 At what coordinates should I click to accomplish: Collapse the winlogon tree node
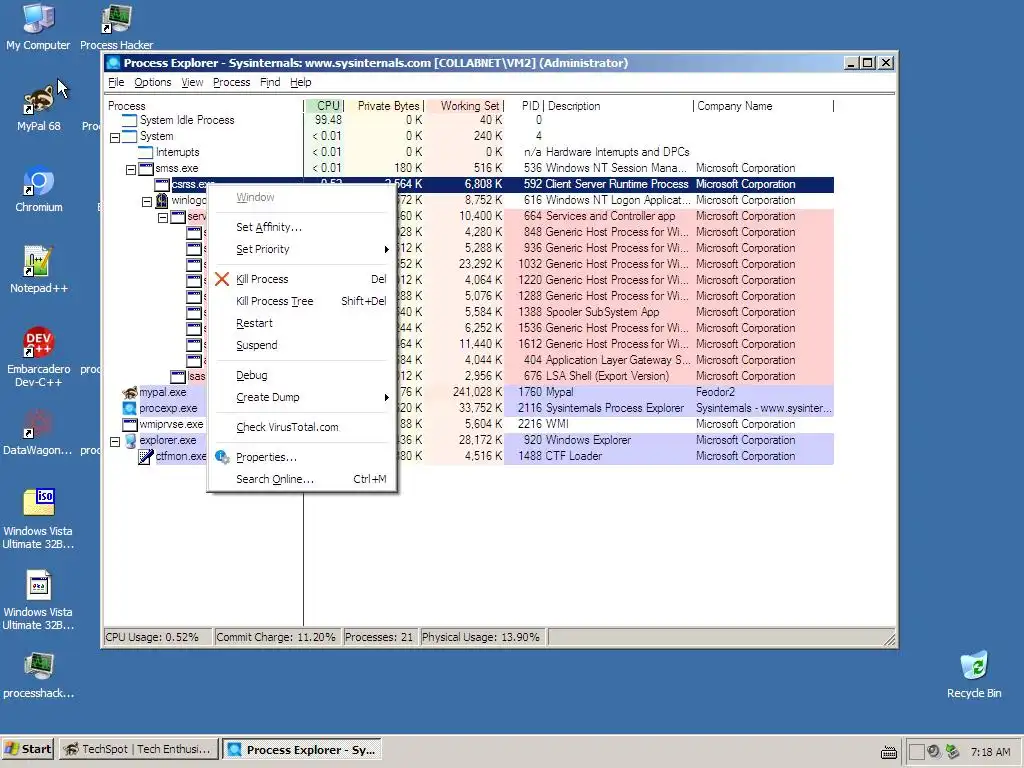[x=147, y=201]
